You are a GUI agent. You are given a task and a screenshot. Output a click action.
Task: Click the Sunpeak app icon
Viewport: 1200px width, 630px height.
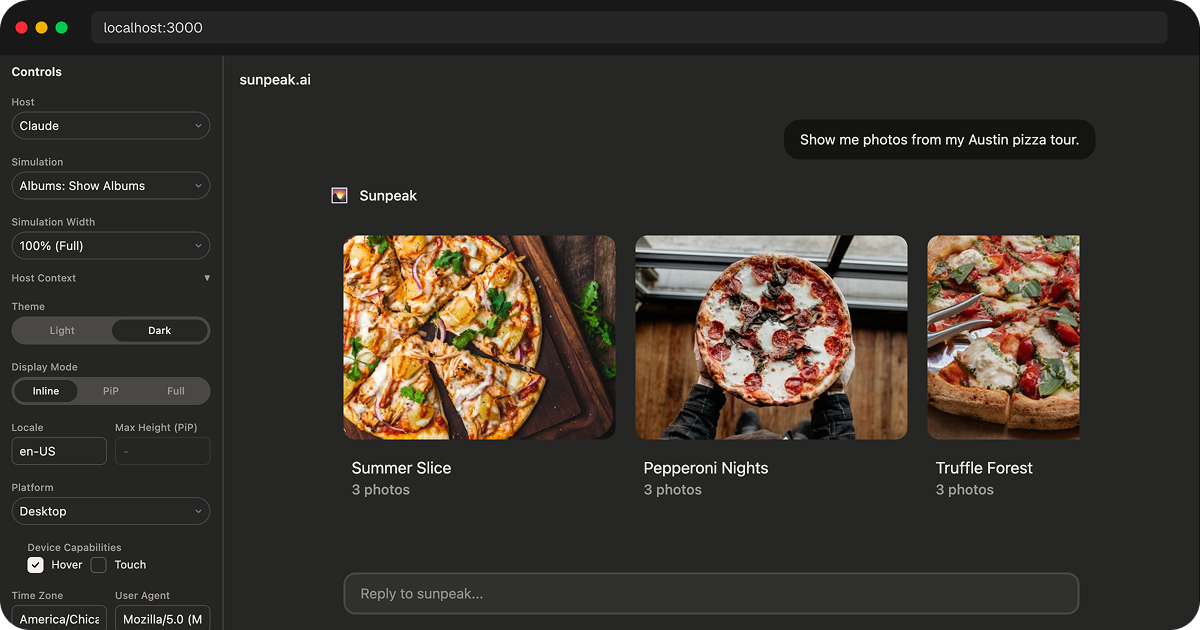339,196
